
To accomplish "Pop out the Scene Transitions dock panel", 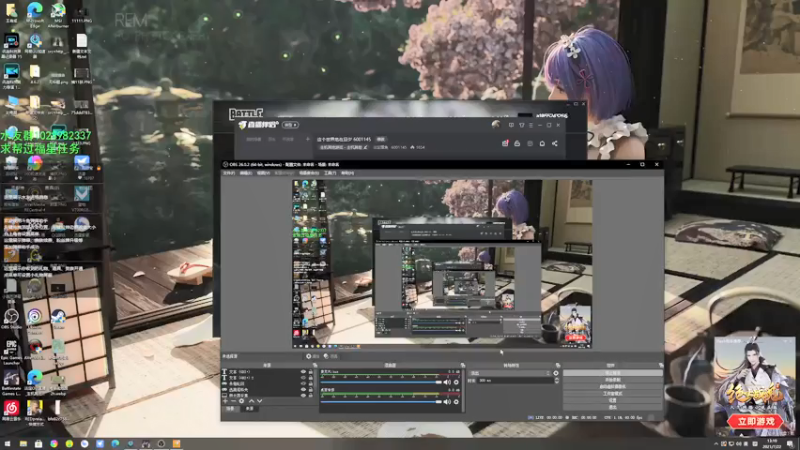I will (558, 365).
